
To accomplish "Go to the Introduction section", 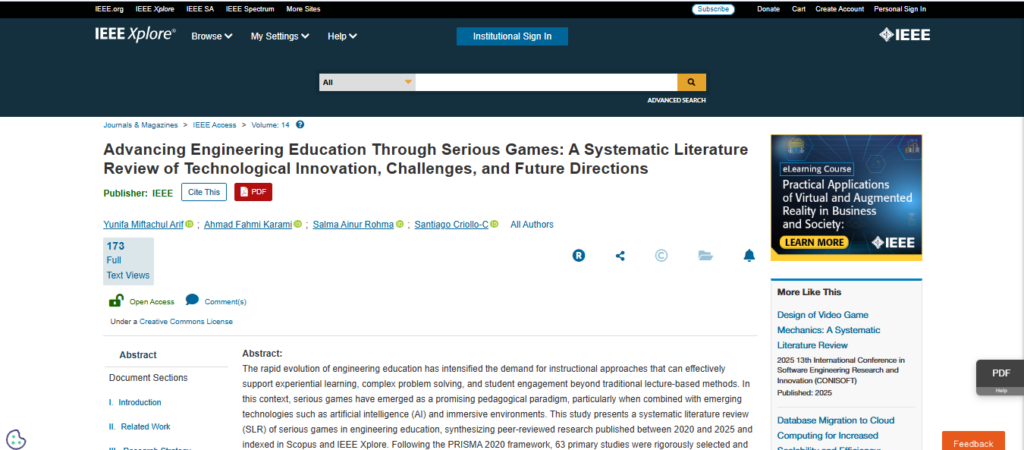I will [x=139, y=402].
